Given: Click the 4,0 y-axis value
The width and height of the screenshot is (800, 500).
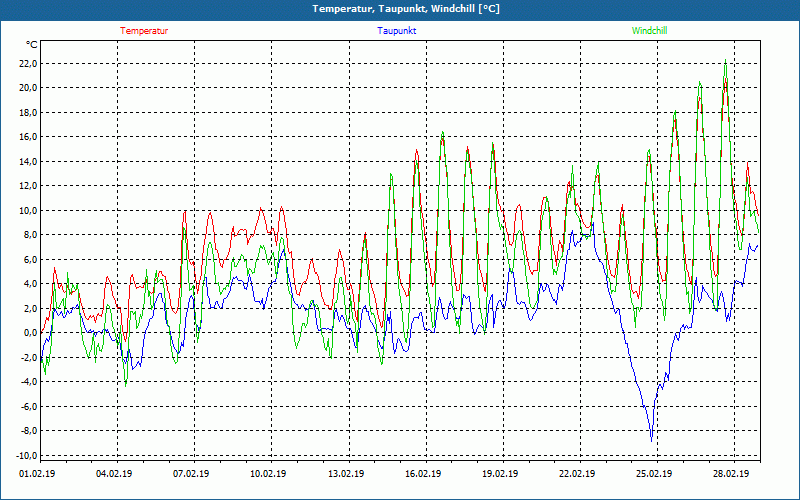Looking at the screenshot, I should (30, 284).
